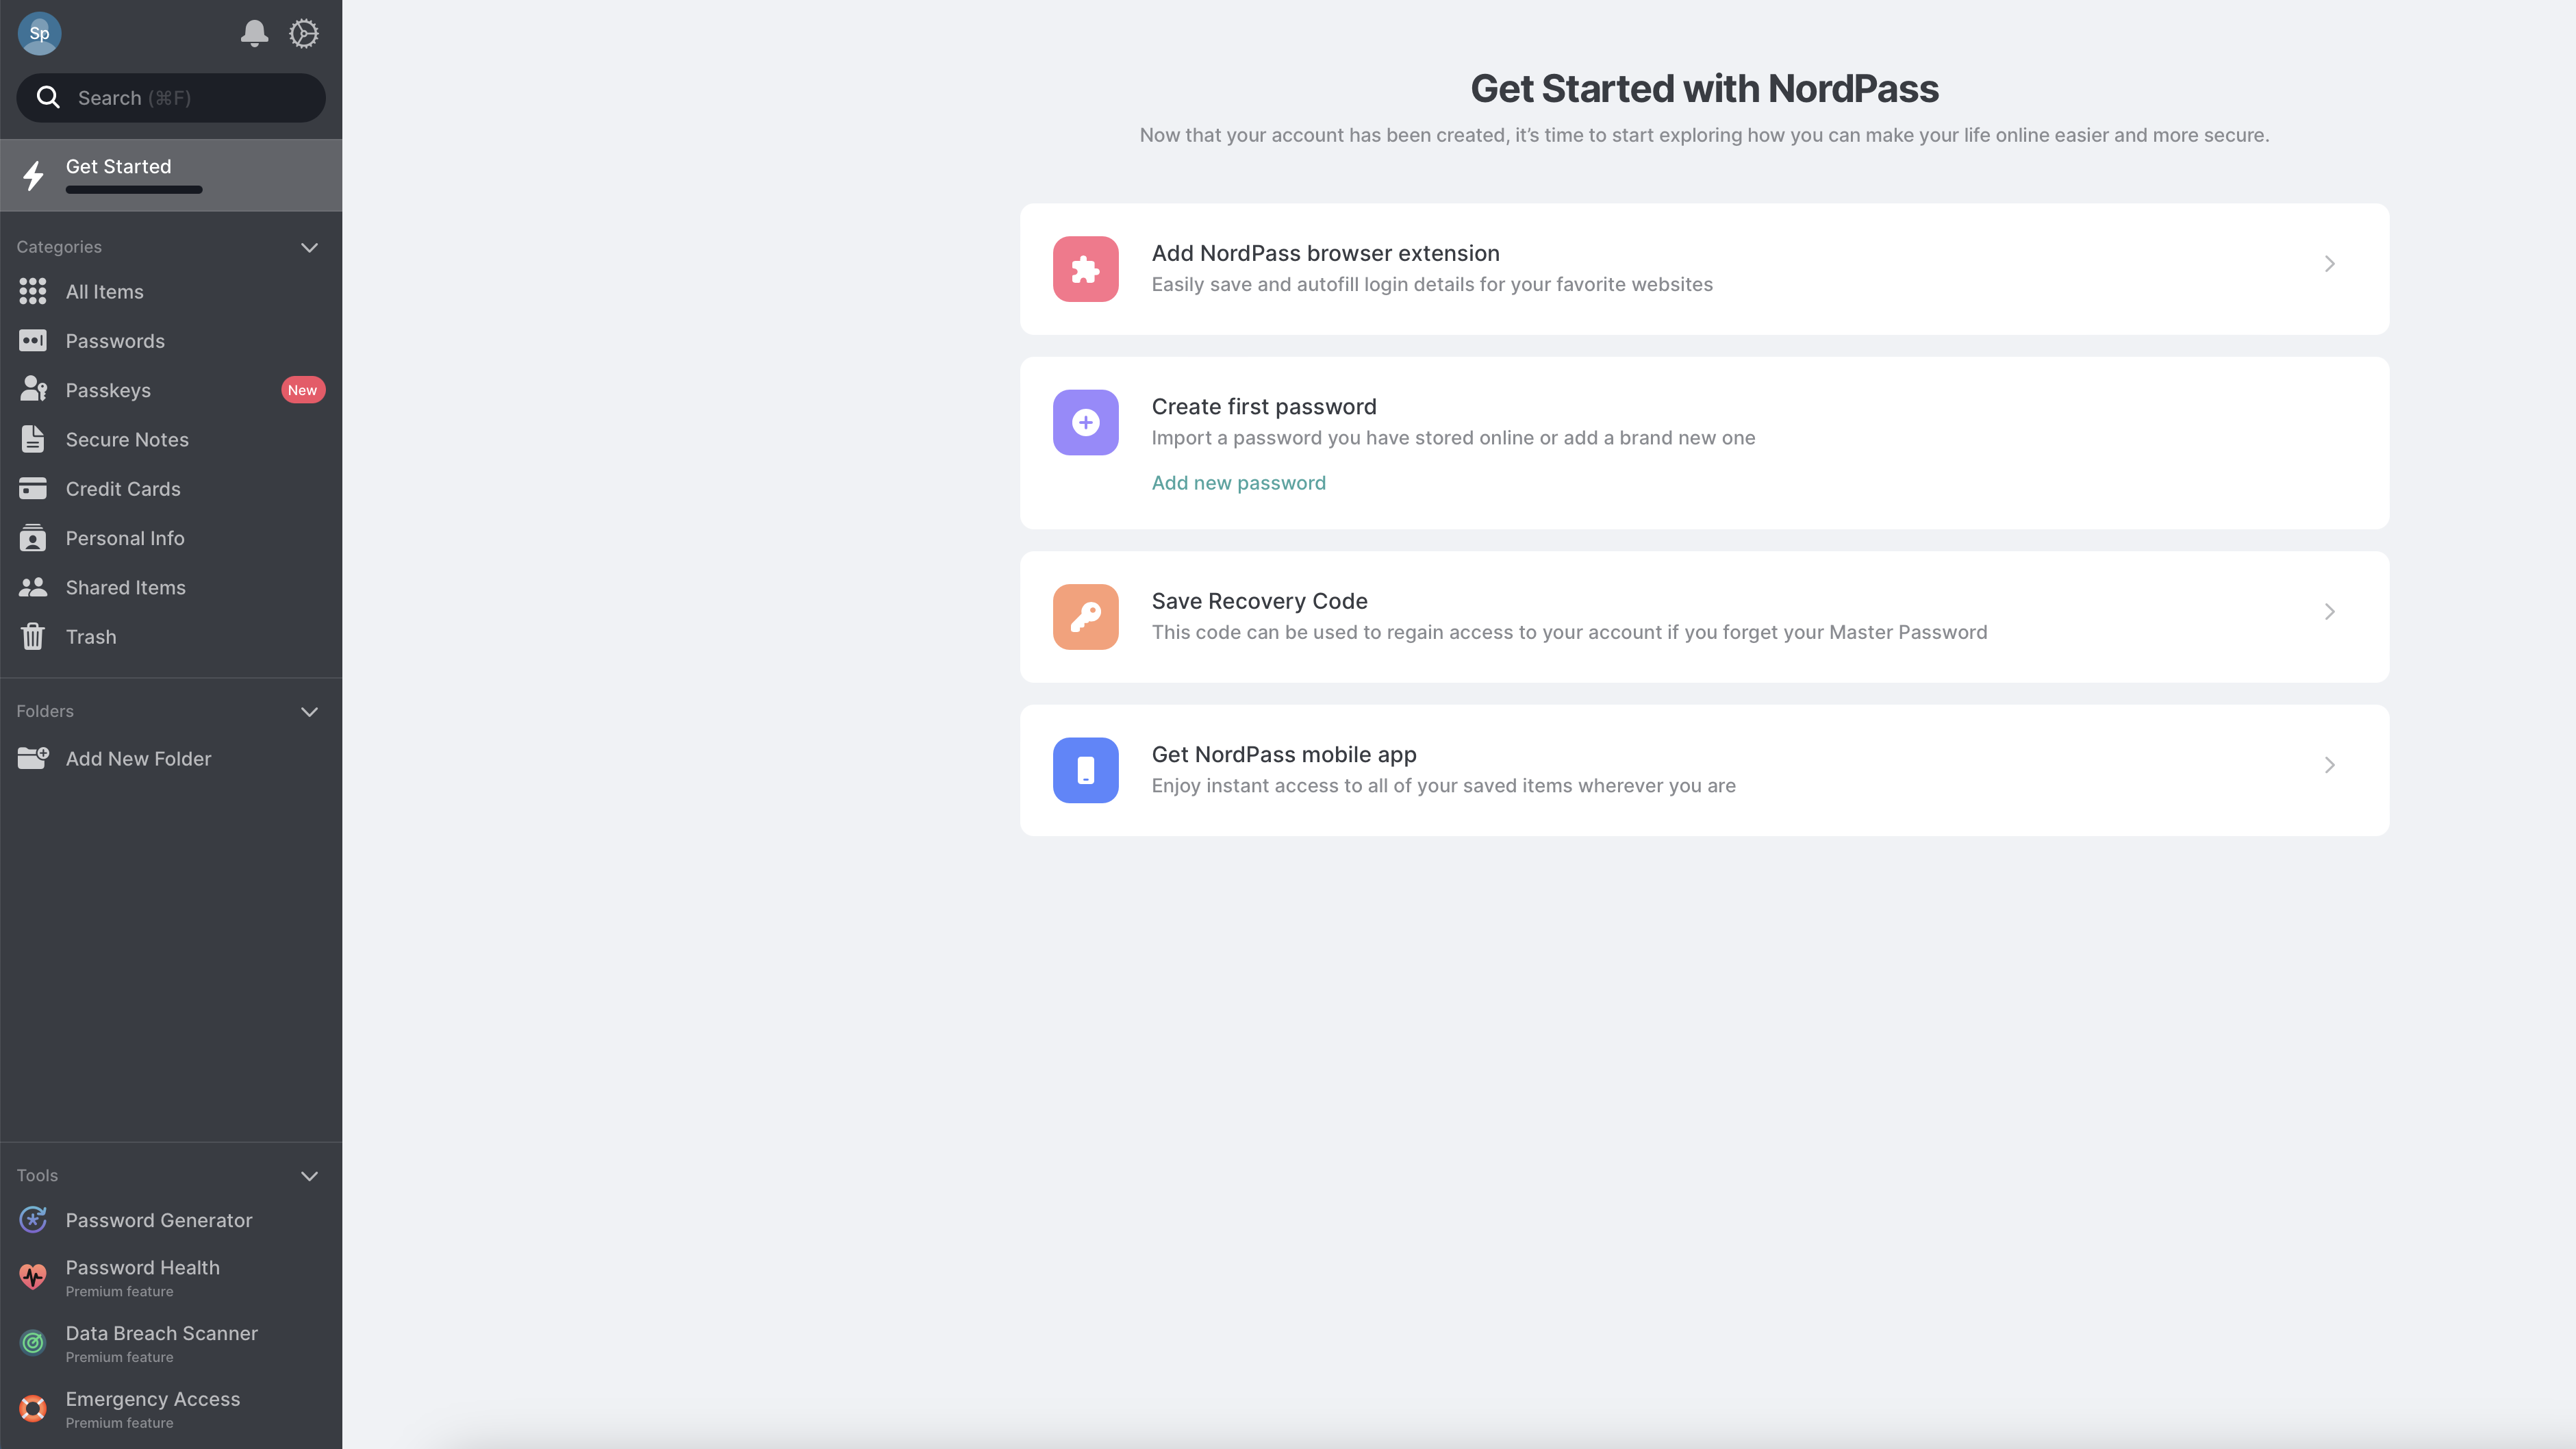Open the Sp profile avatar
This screenshot has width=2576, height=1449.
39,33
